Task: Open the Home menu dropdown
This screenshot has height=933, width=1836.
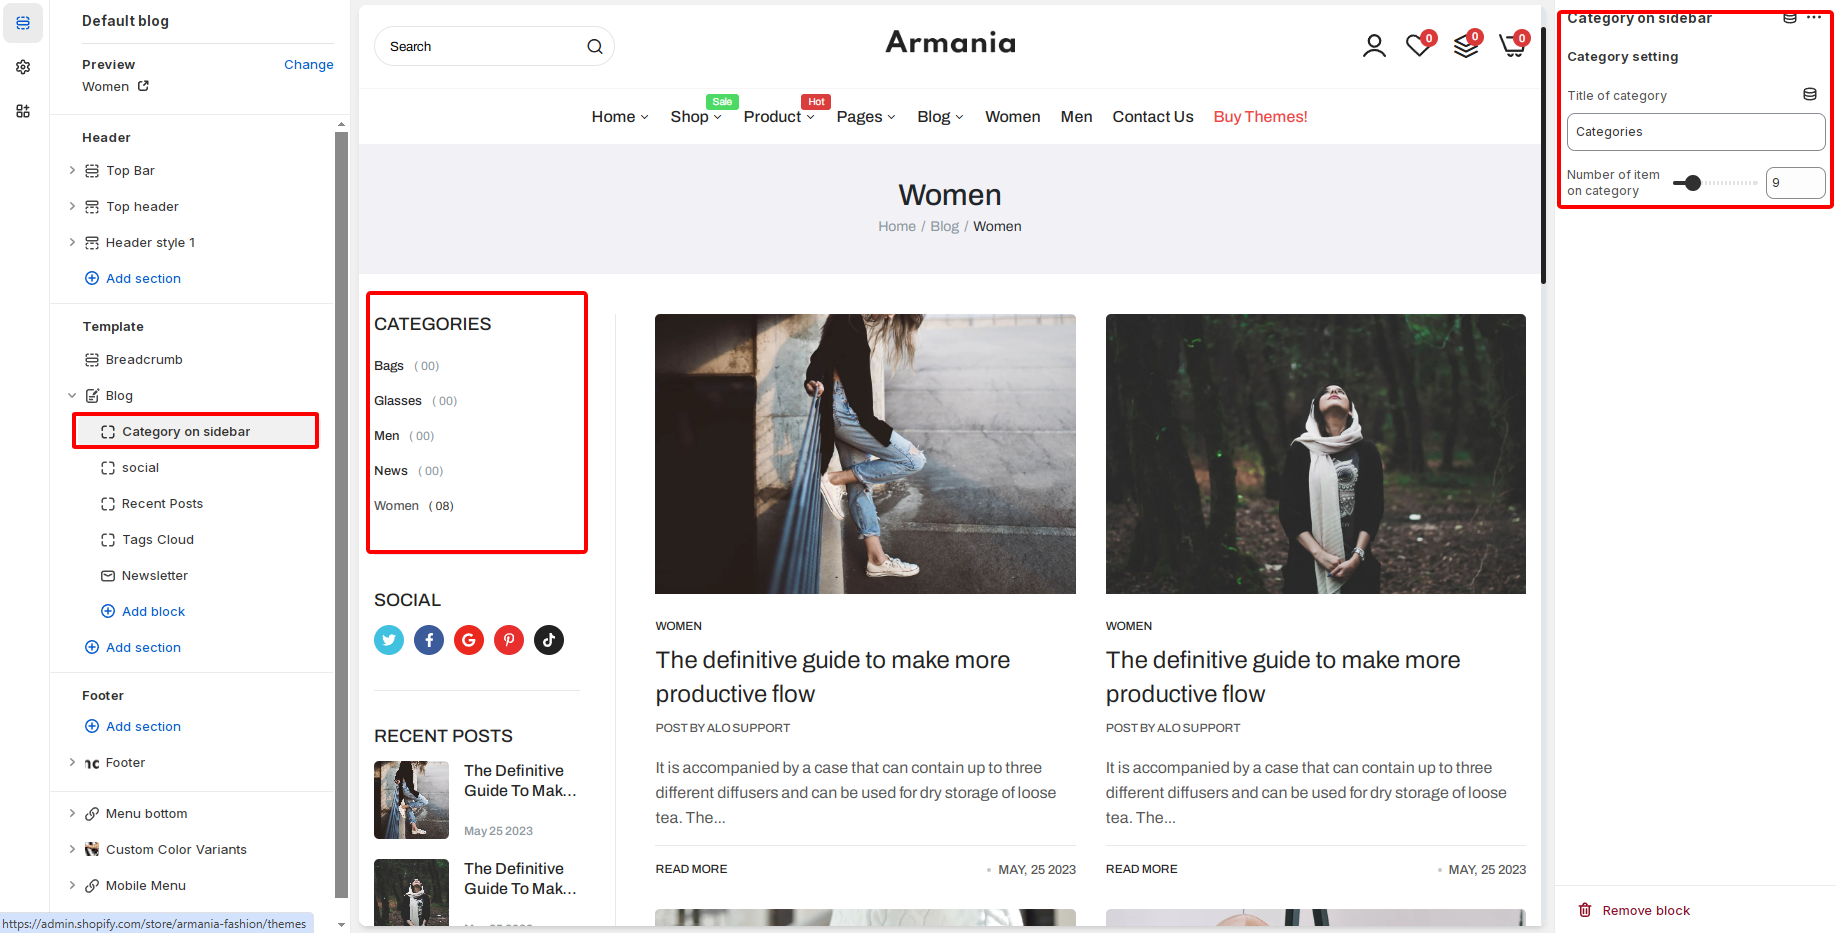Action: point(620,117)
